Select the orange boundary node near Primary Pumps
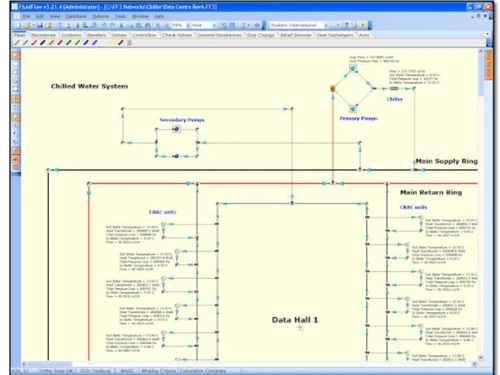 (x=333, y=89)
